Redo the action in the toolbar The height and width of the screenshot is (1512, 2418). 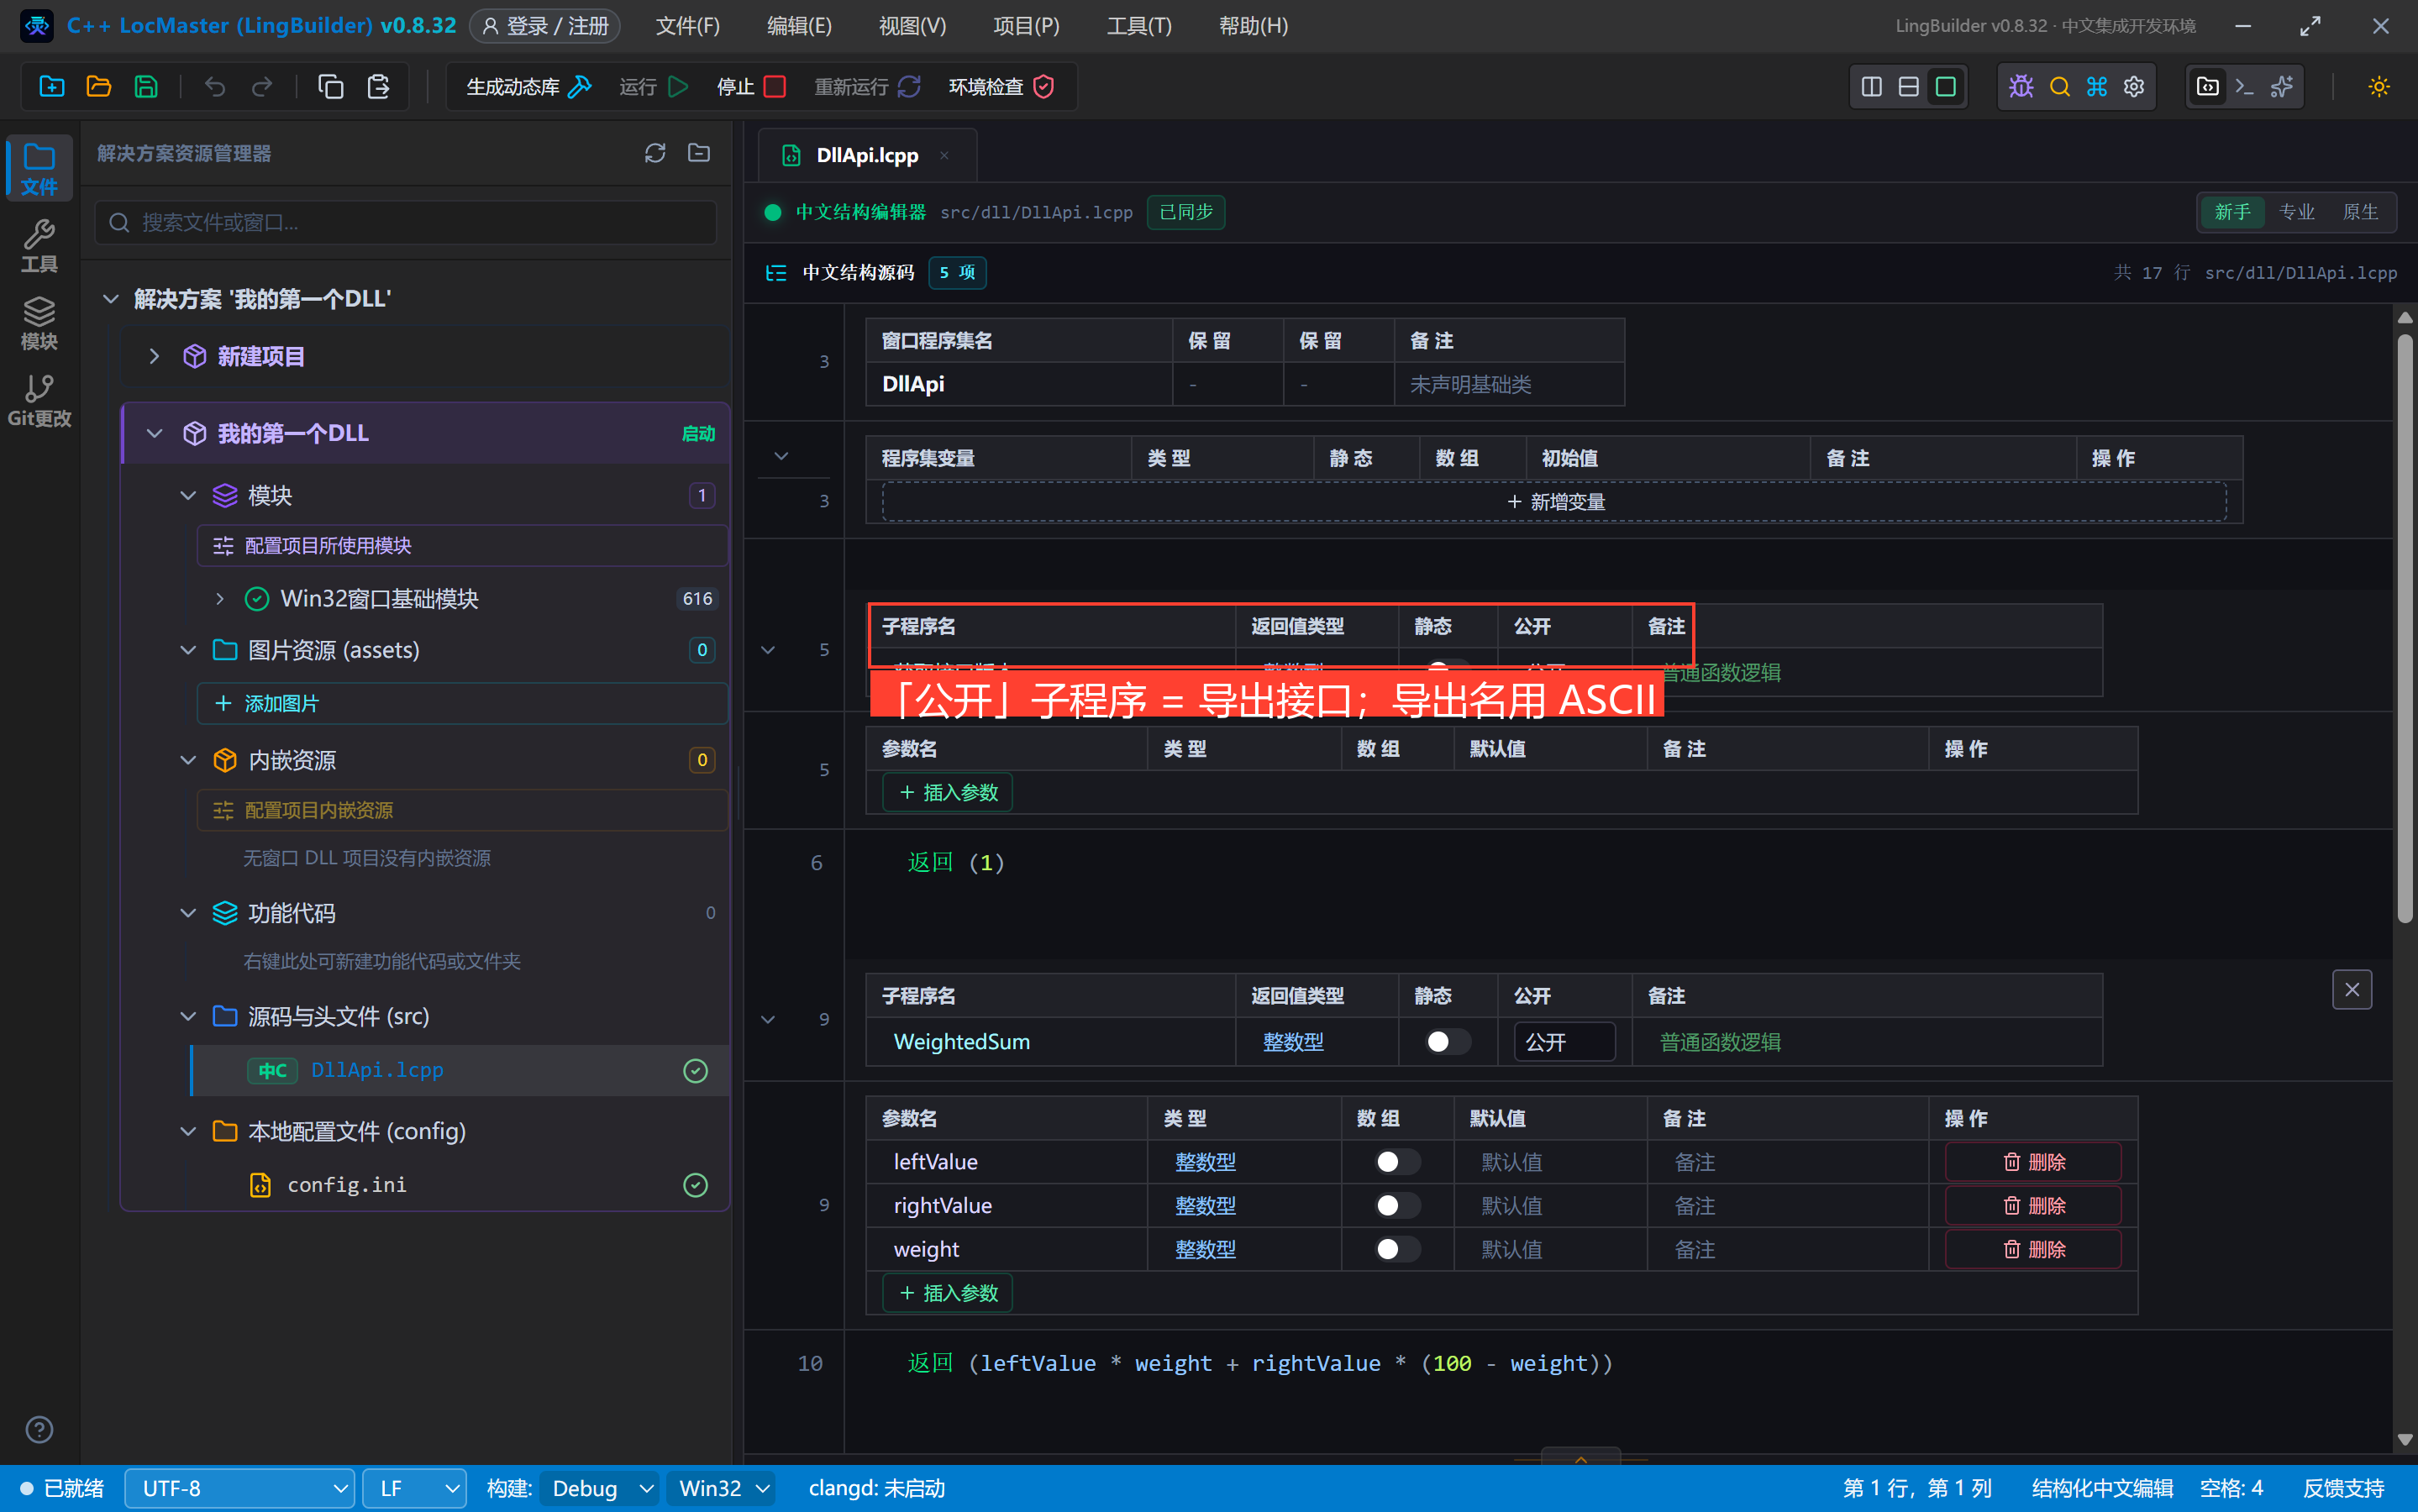262,87
